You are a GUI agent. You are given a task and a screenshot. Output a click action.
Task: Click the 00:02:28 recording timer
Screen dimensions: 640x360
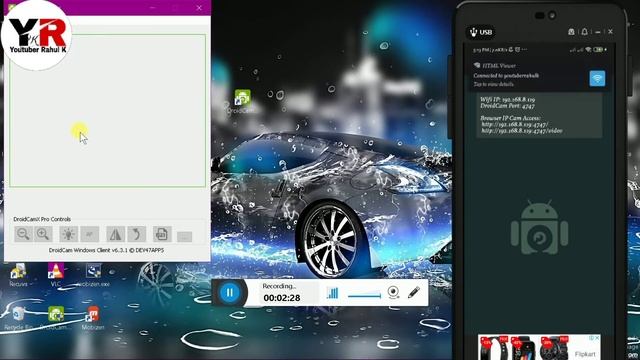pos(282,298)
